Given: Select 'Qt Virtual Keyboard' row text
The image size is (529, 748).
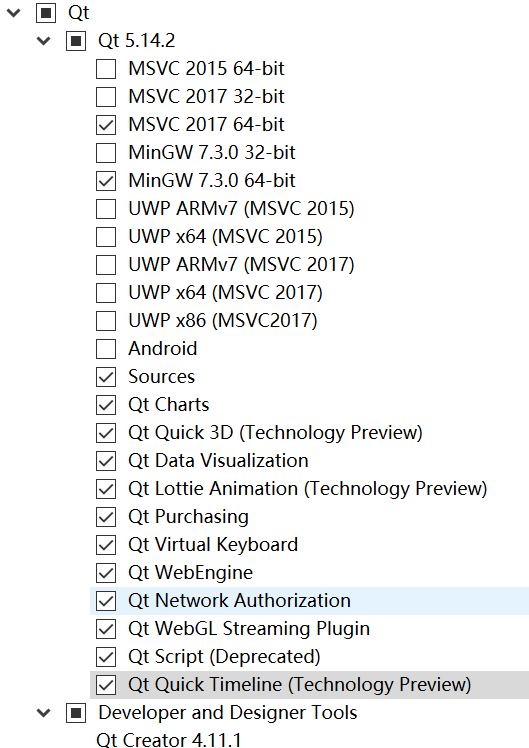Looking at the screenshot, I should [213, 545].
